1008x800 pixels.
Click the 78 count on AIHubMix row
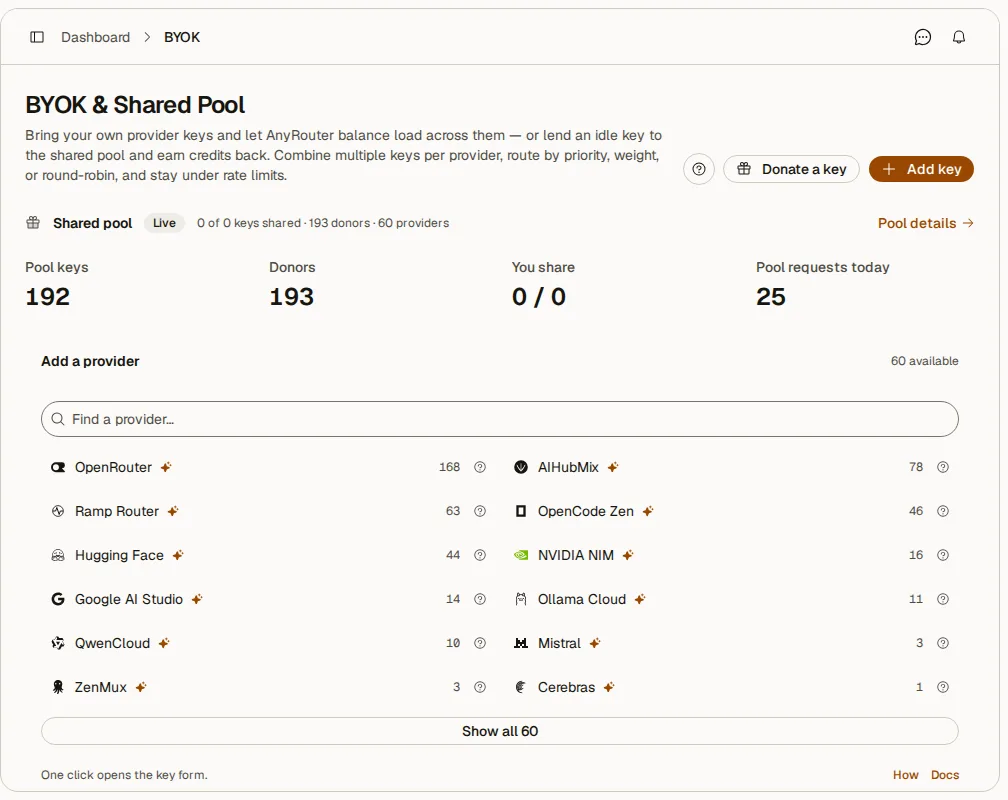pos(916,468)
